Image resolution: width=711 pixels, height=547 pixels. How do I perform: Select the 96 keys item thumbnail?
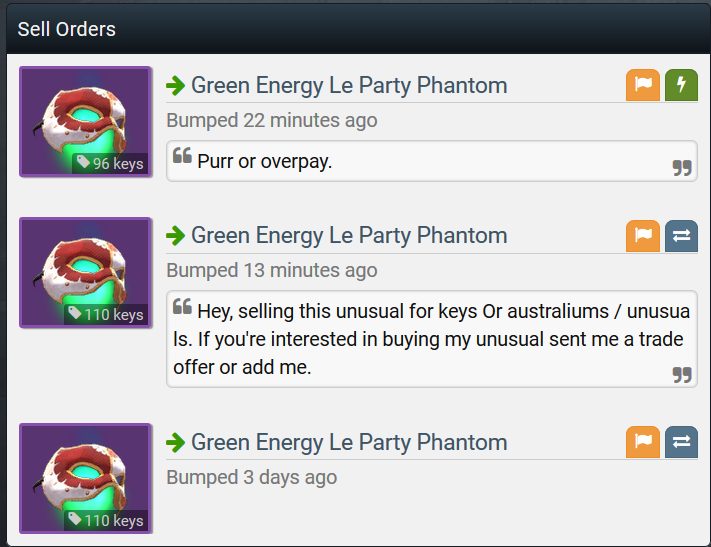pyautogui.click(x=86, y=121)
